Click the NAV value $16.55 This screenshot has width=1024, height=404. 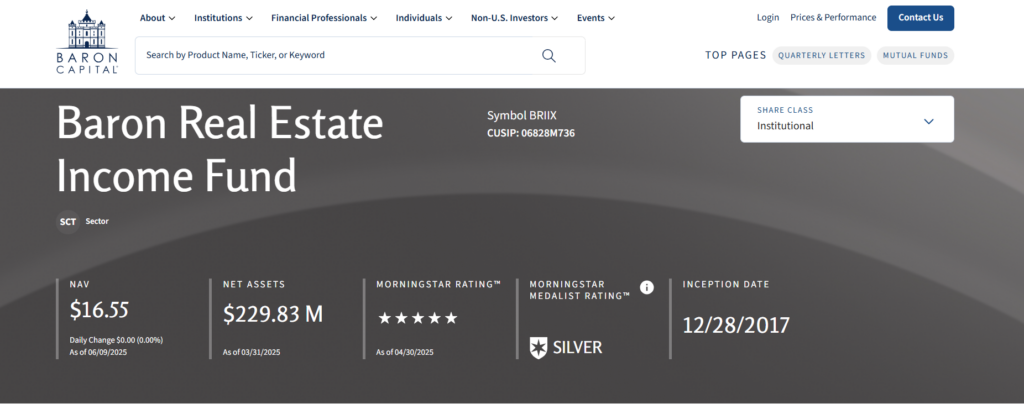pyautogui.click(x=99, y=310)
